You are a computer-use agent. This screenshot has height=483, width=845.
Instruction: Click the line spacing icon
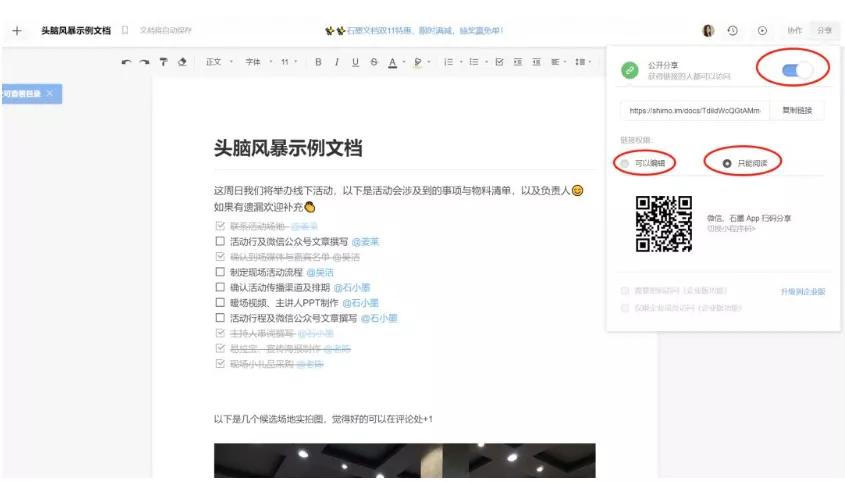(580, 62)
